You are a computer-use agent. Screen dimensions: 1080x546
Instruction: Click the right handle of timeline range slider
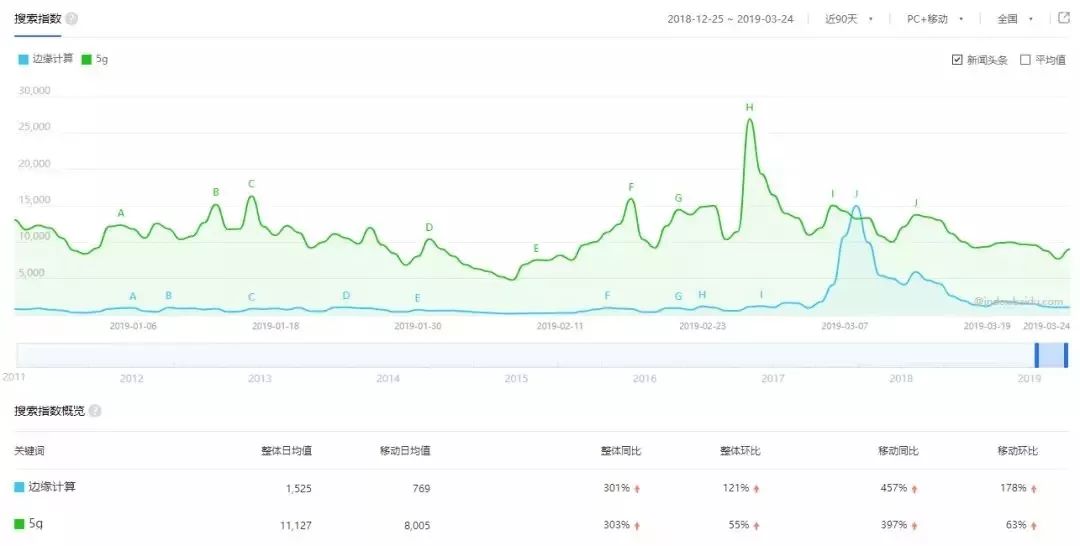[1066, 355]
